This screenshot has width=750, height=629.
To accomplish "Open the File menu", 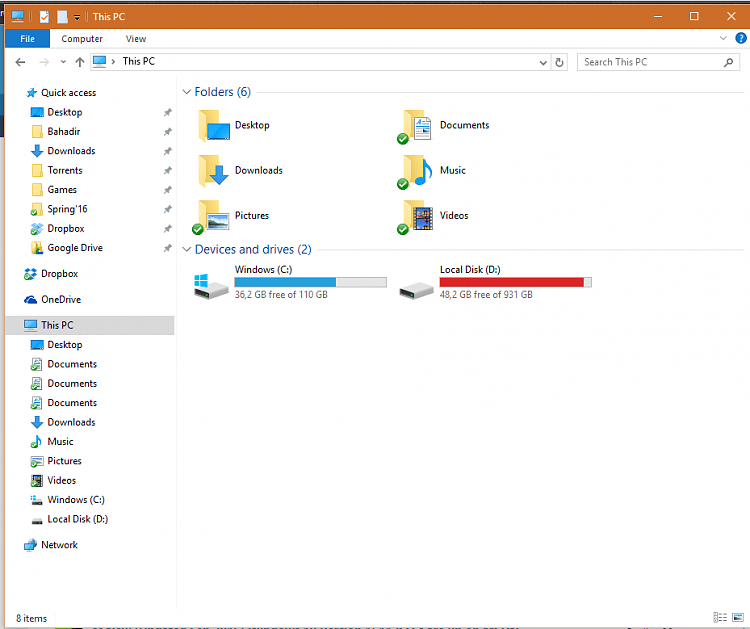I will [x=27, y=39].
